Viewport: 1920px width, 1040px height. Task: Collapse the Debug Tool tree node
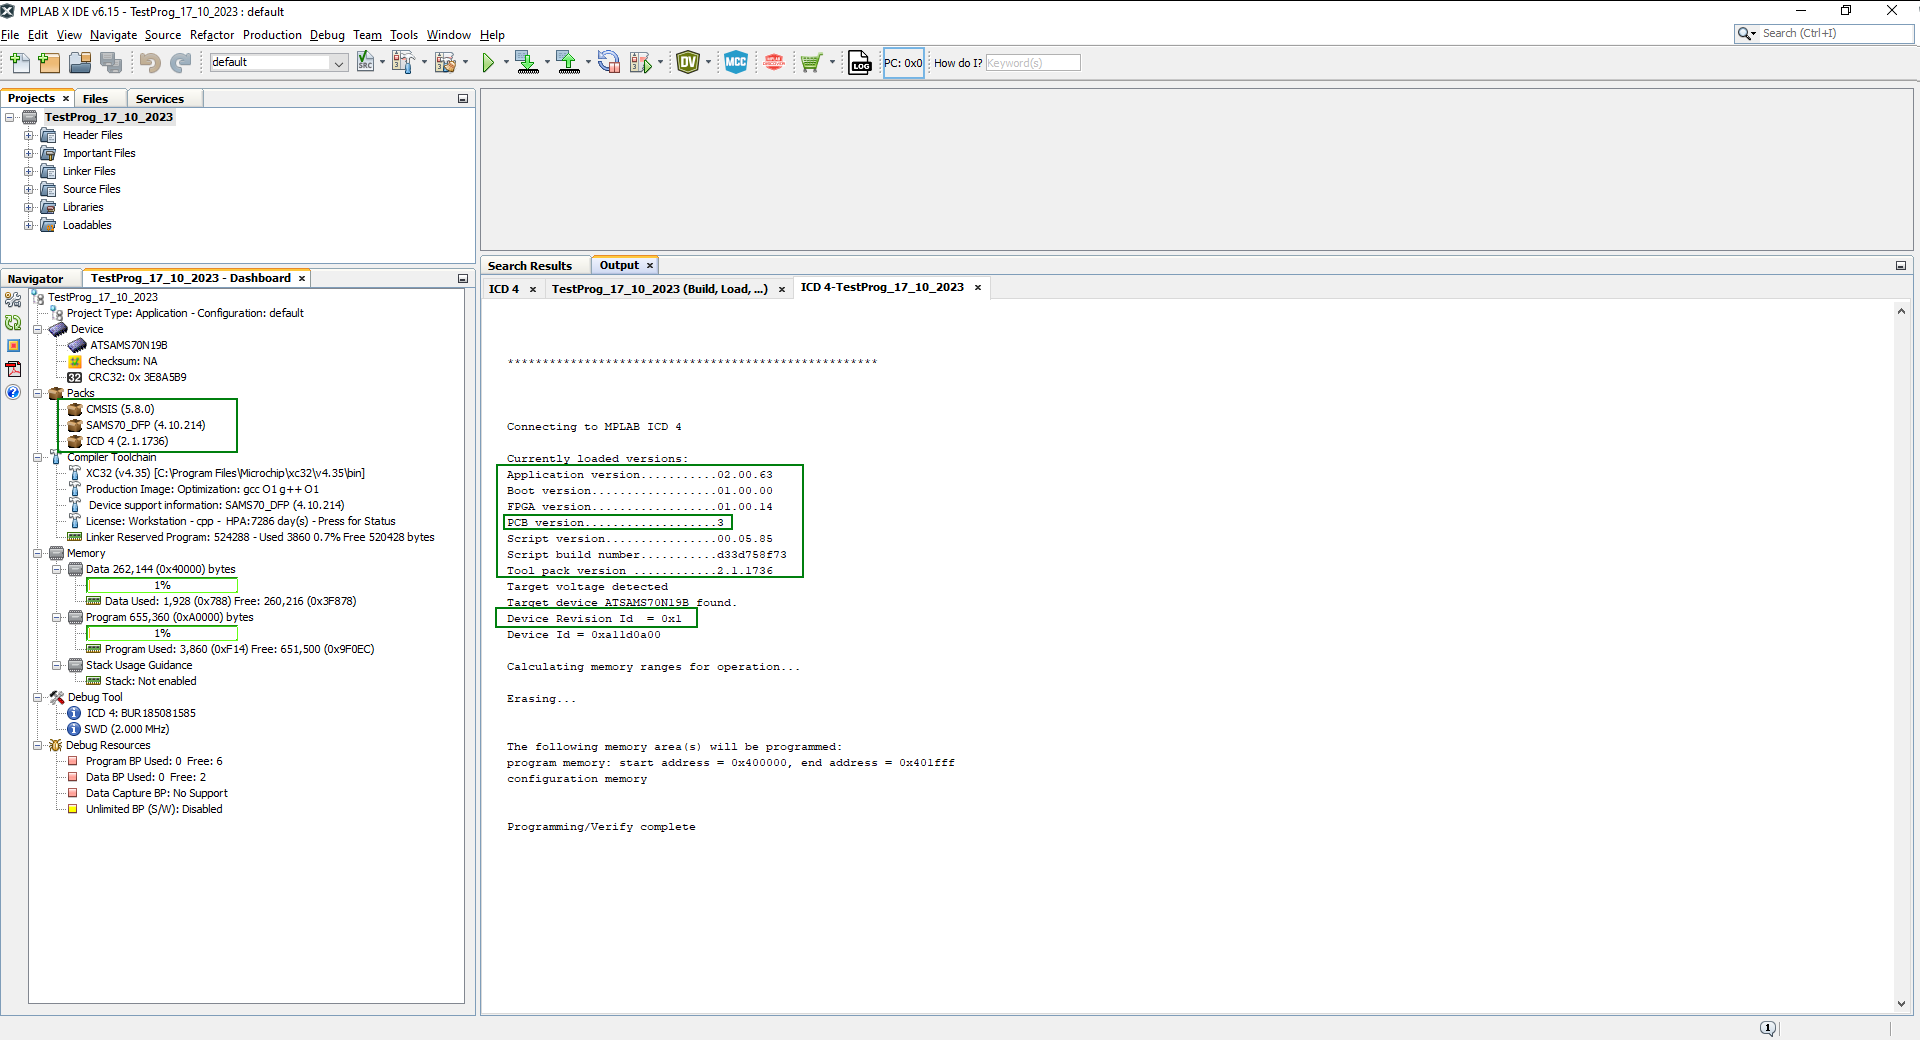pyautogui.click(x=38, y=697)
